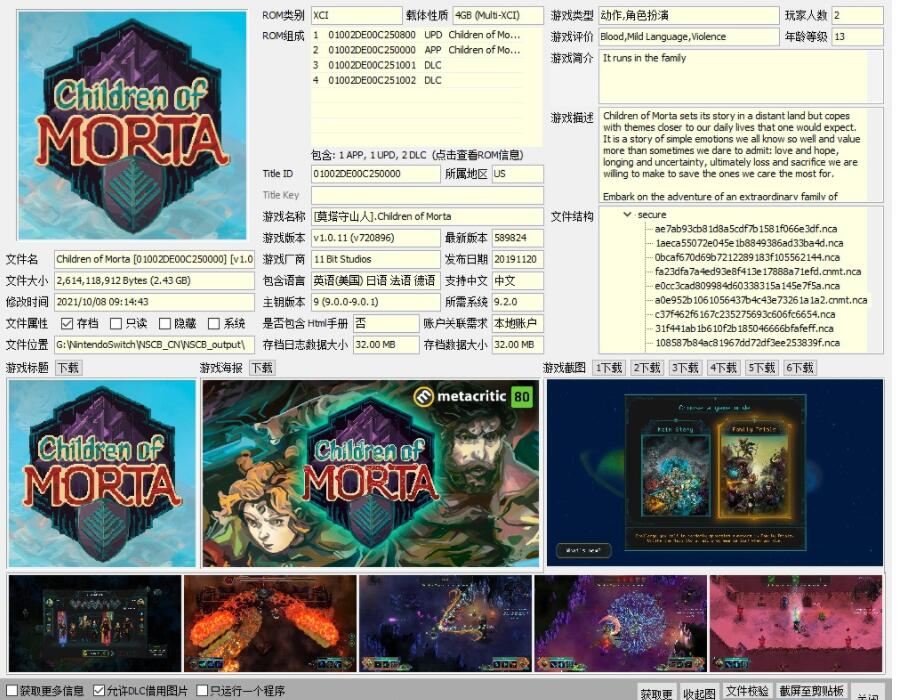
Task: Select ROM row 01002DE00C250800 UPD
Action: point(418,35)
